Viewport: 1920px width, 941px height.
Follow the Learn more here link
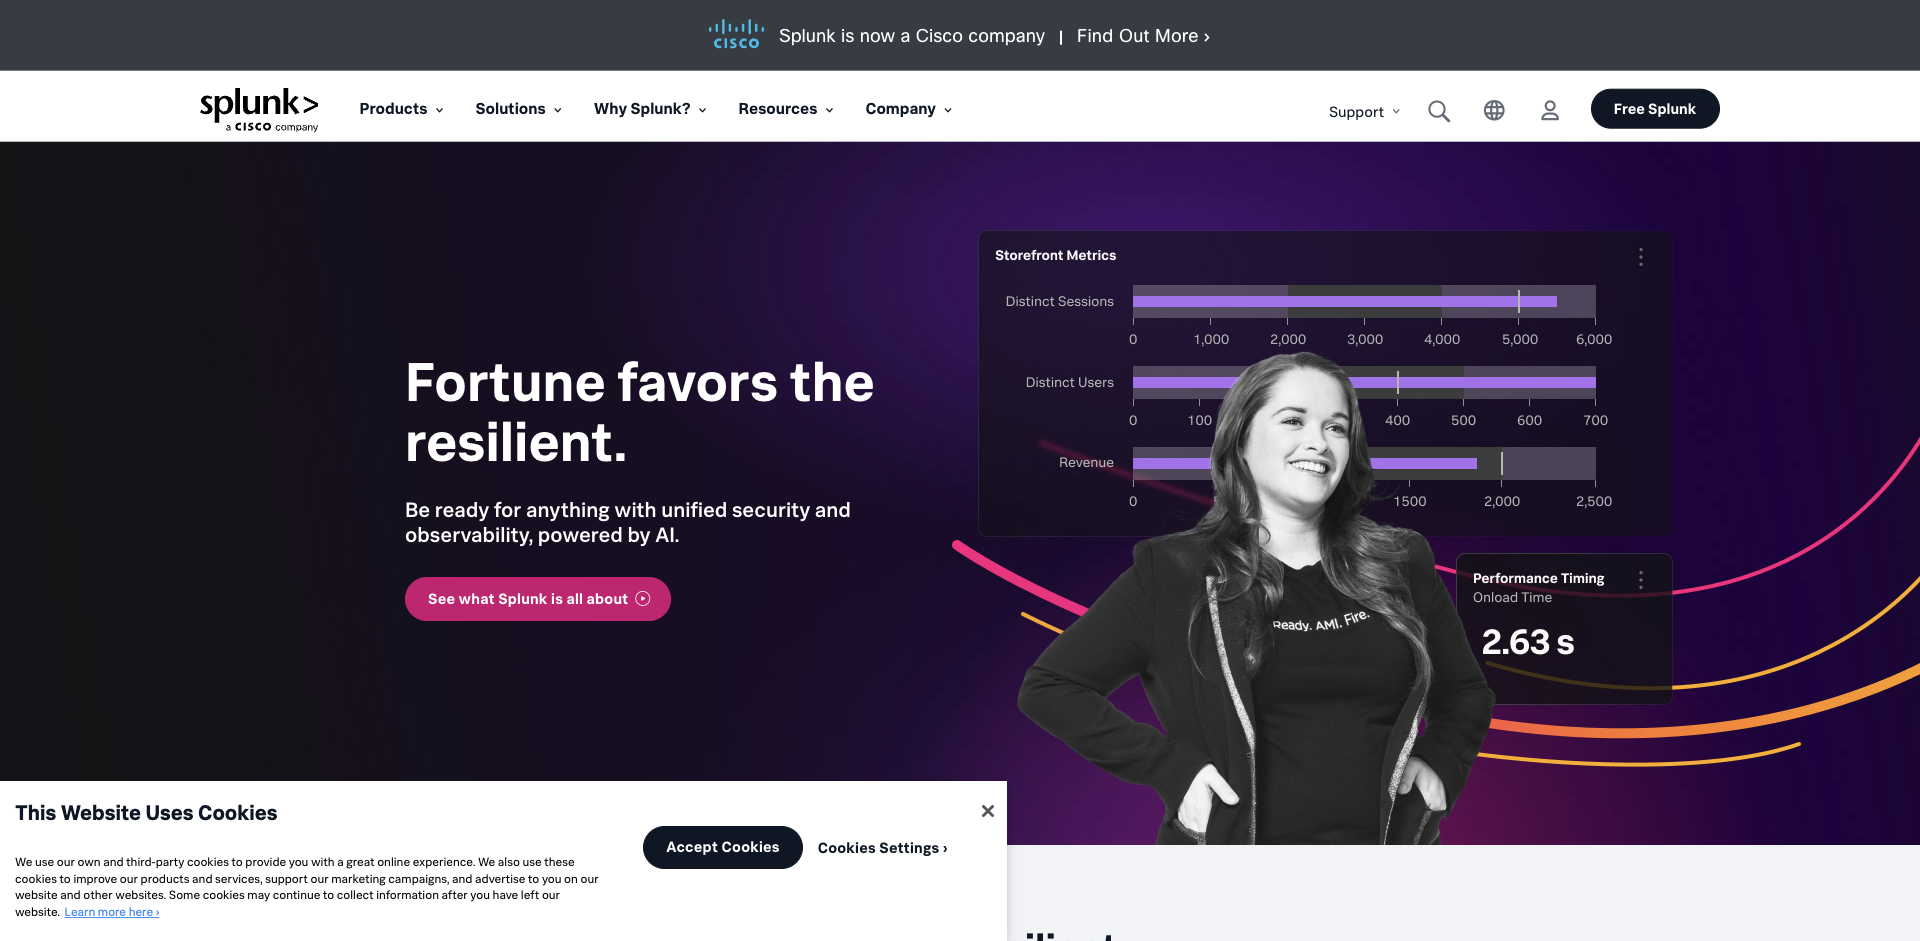[112, 912]
